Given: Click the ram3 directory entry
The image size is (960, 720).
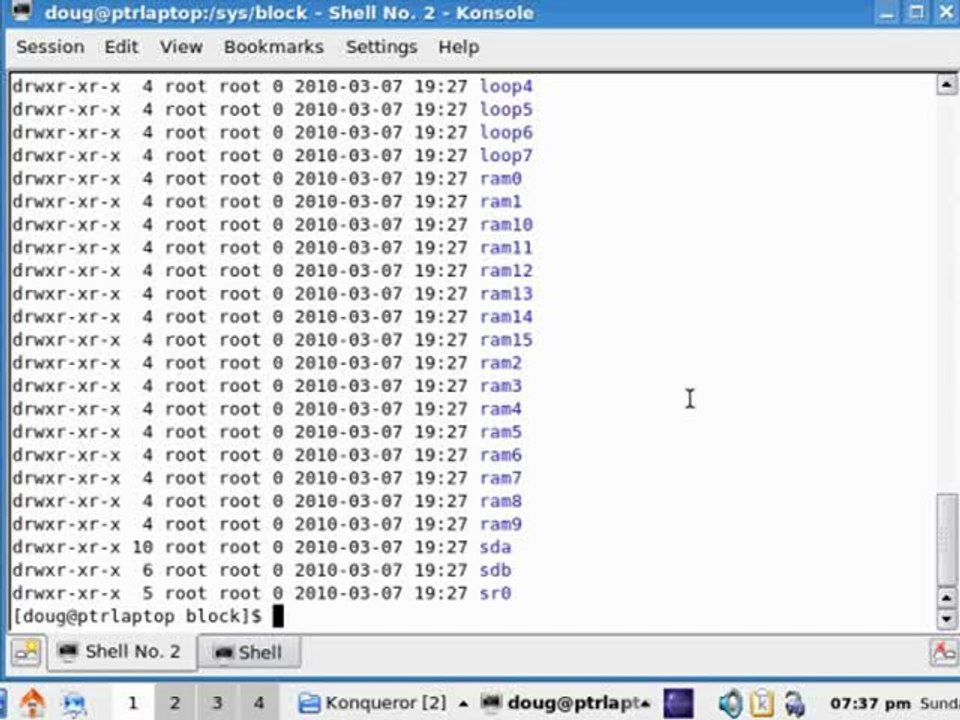Looking at the screenshot, I should [501, 386].
